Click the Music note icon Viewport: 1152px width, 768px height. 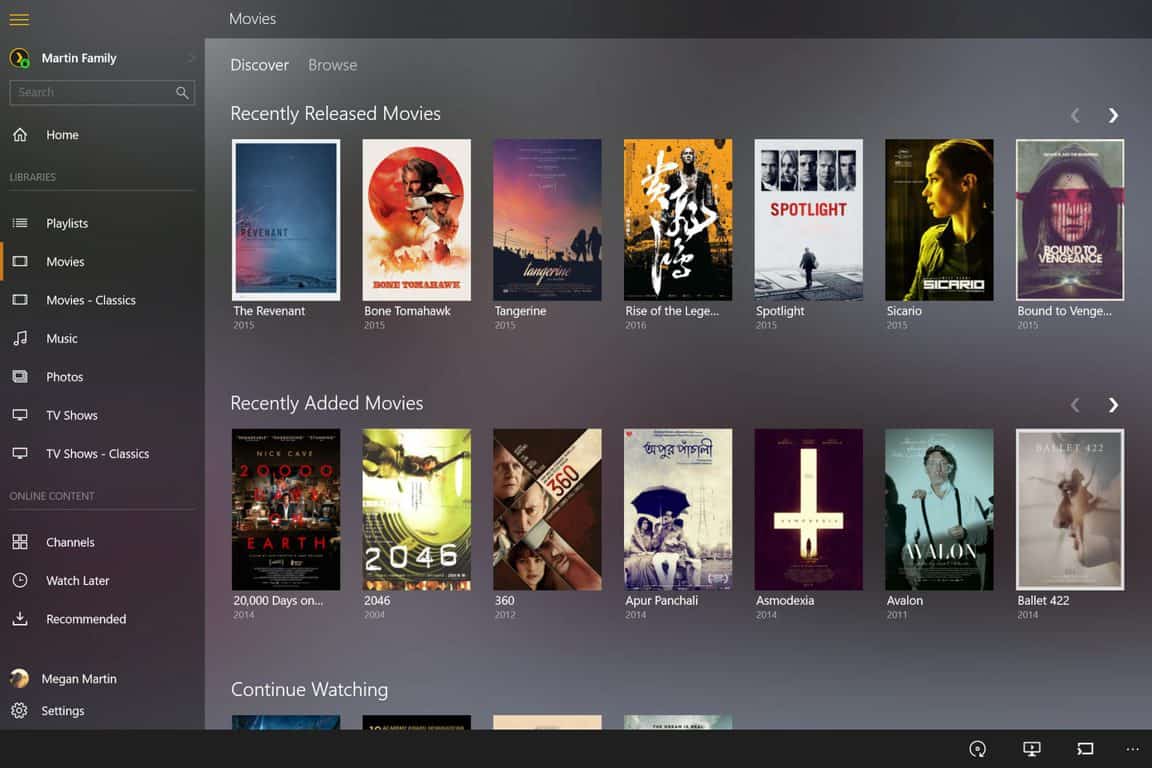[20, 338]
